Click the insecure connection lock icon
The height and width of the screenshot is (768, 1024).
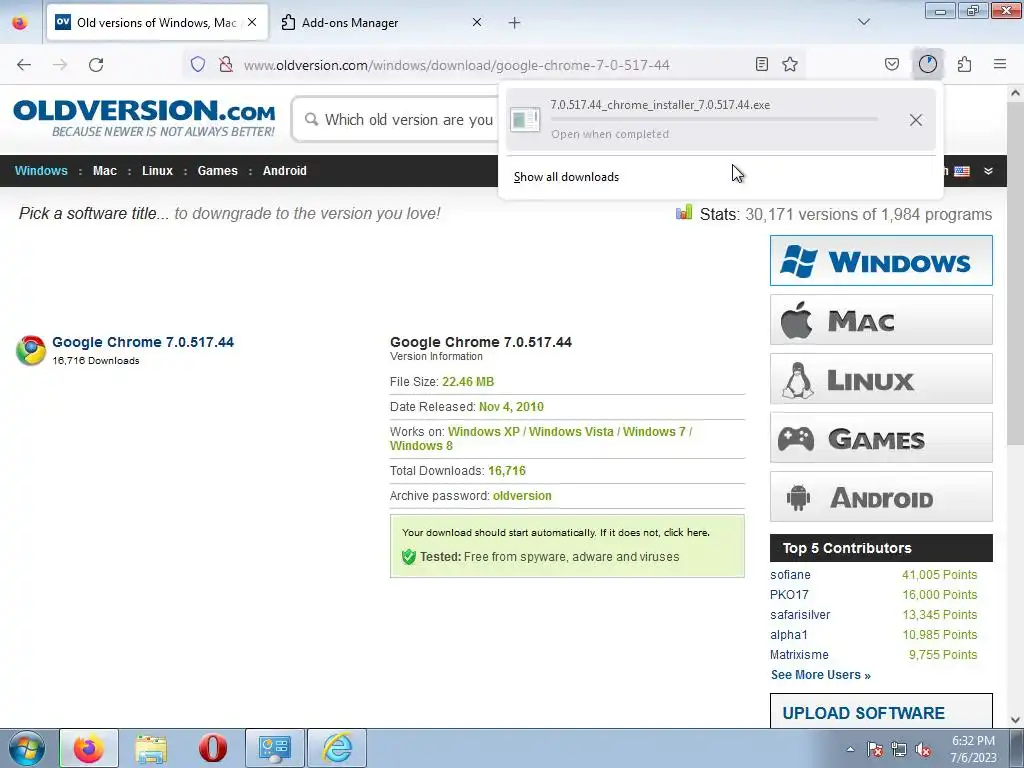coord(226,64)
